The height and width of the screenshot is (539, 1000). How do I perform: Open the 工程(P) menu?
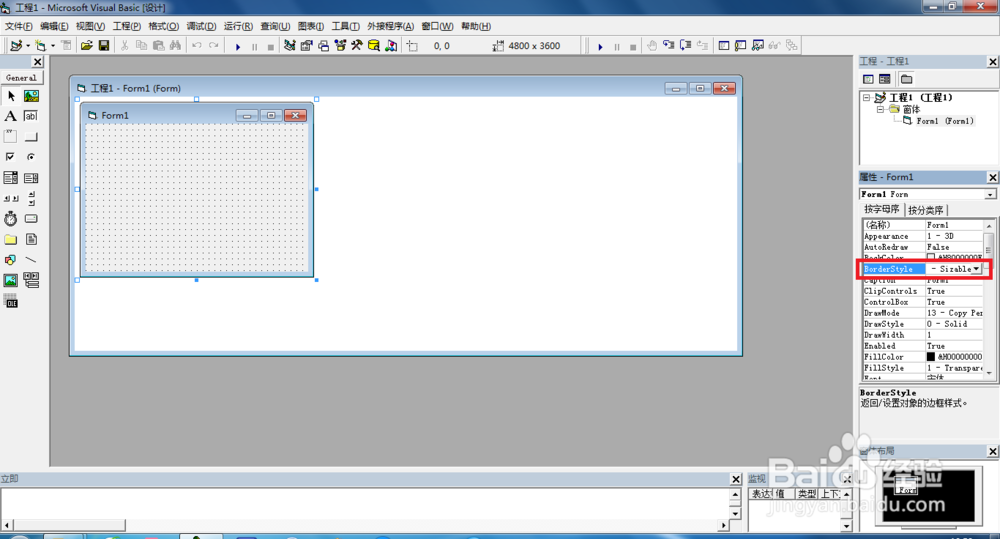tap(127, 26)
